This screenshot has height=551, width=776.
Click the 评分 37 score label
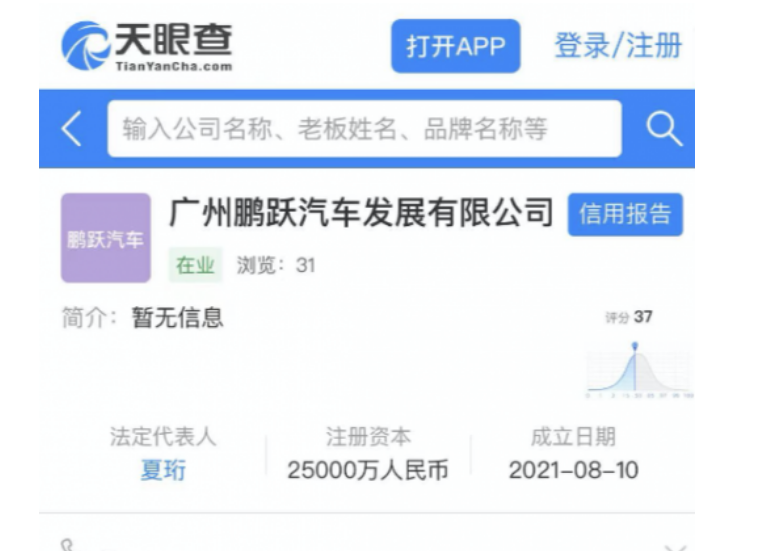coord(630,318)
